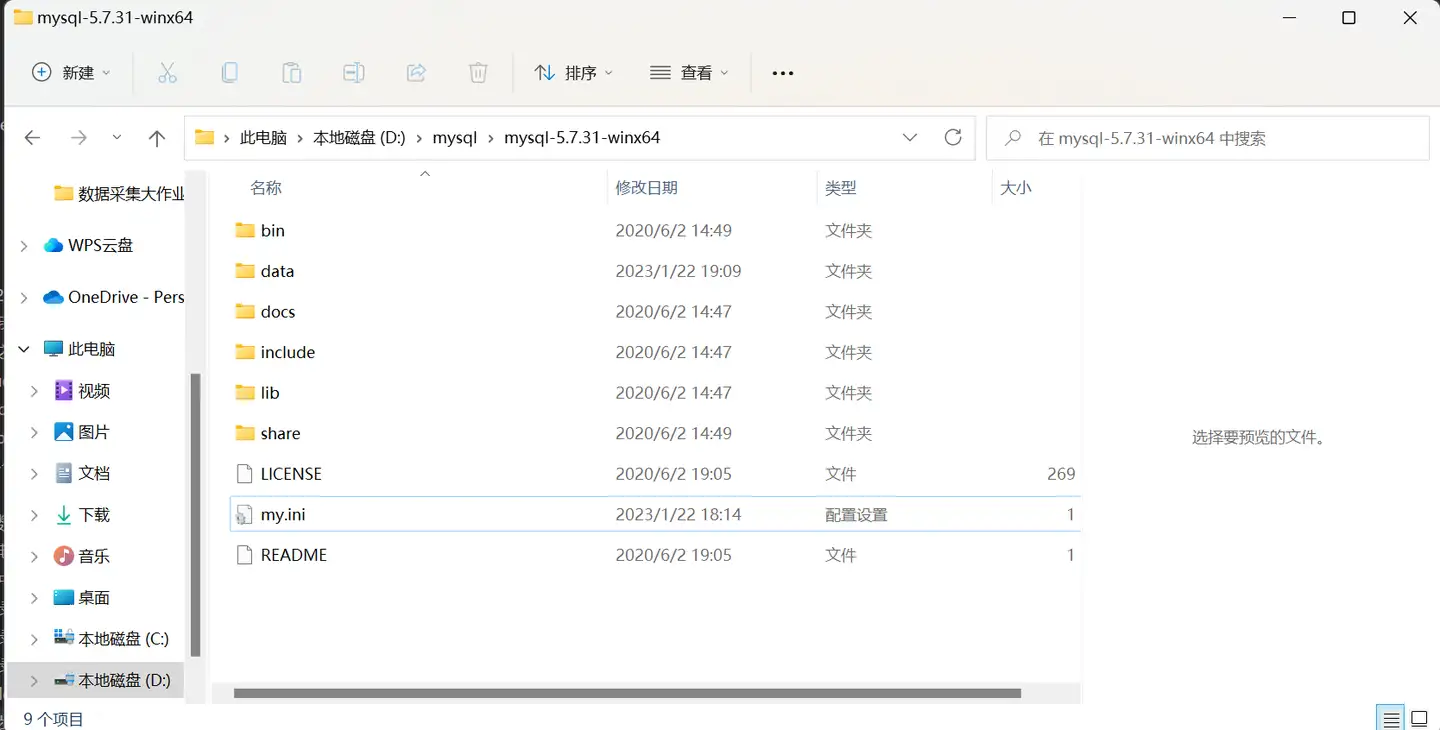The height and width of the screenshot is (730, 1440).
Task: Click 本地磁盘 (D:) in address breadcrumb
Action: [359, 138]
